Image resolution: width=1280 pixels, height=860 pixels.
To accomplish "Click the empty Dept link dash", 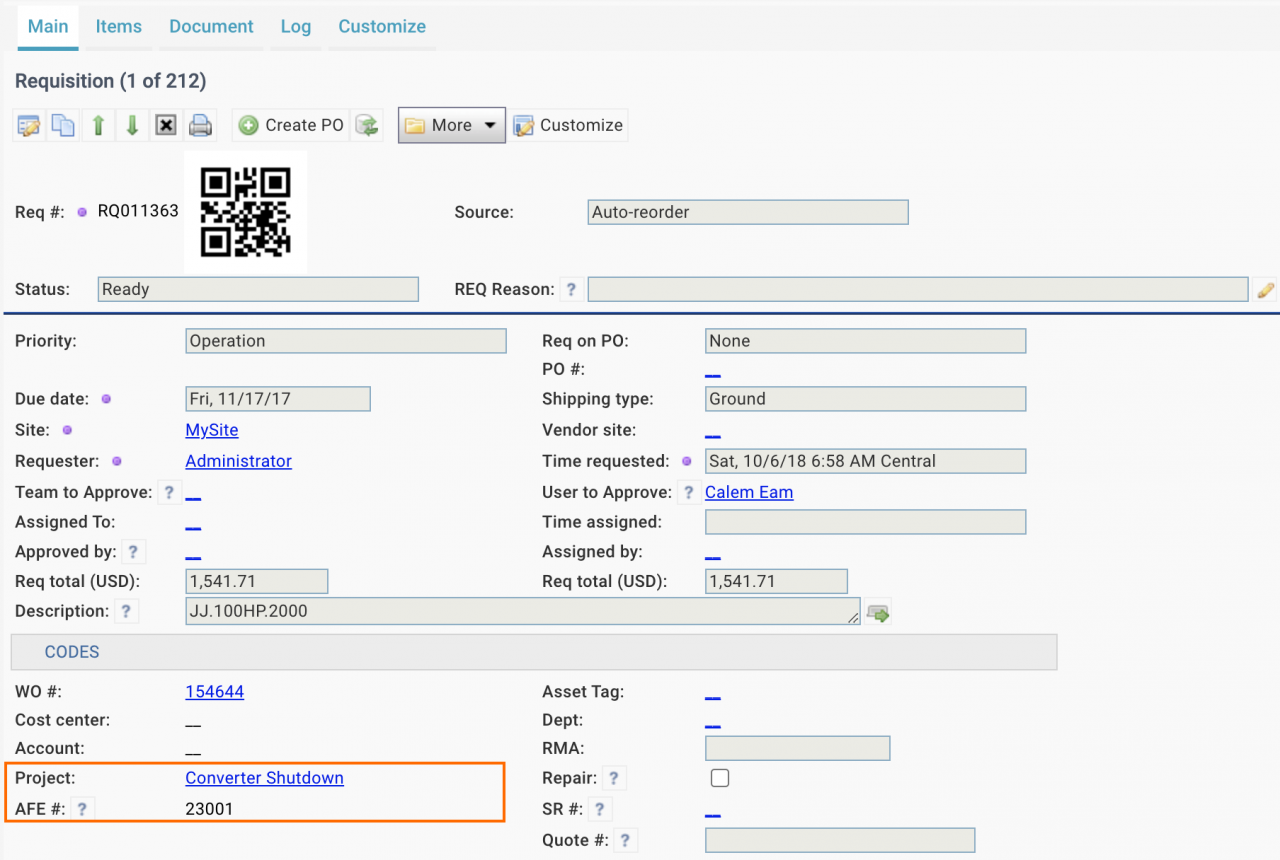I will pyautogui.click(x=713, y=723).
